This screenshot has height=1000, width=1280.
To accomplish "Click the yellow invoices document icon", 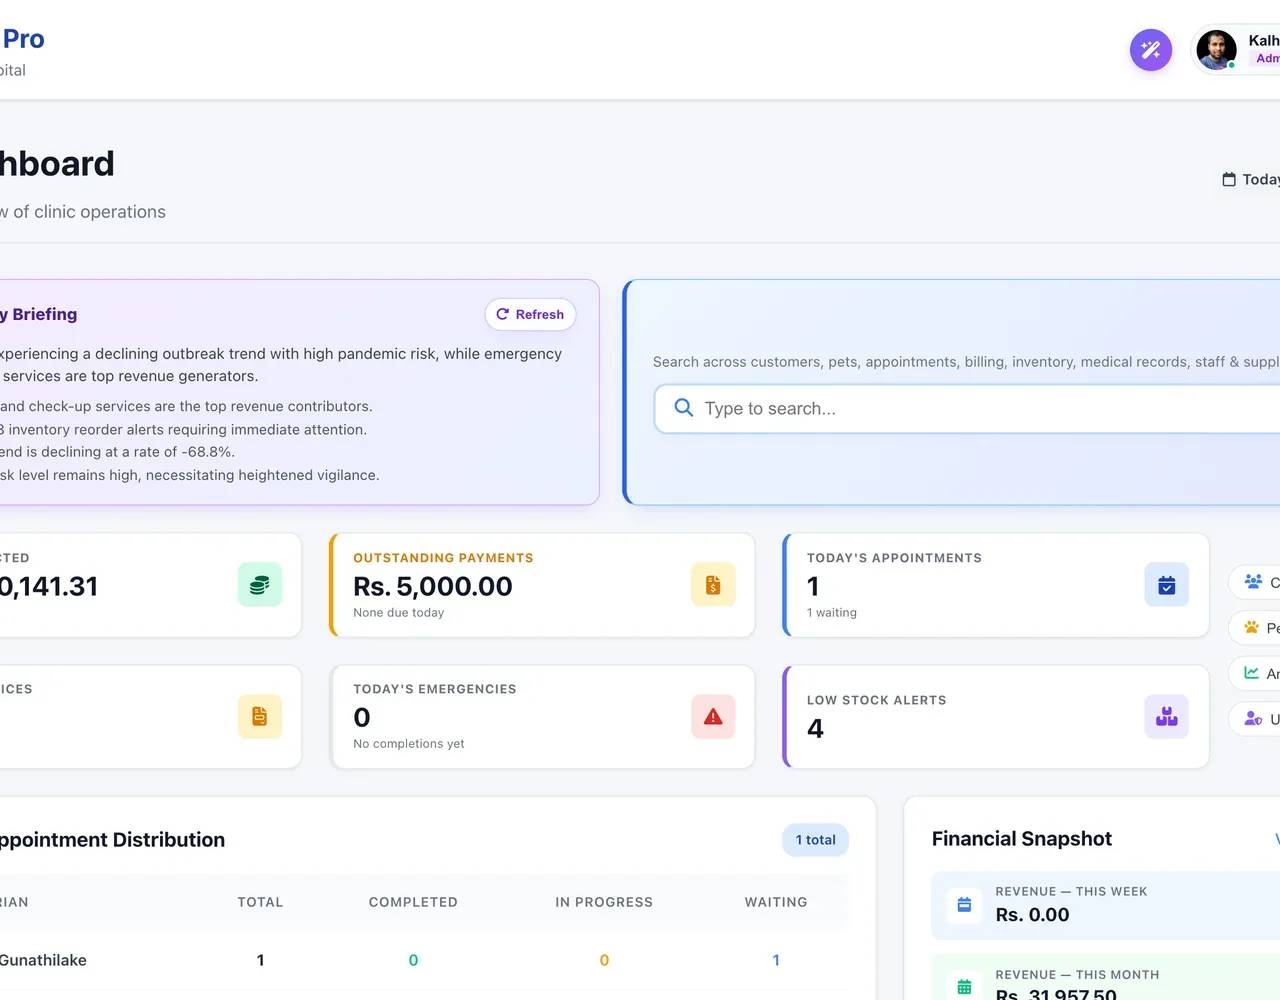I will pos(260,717).
